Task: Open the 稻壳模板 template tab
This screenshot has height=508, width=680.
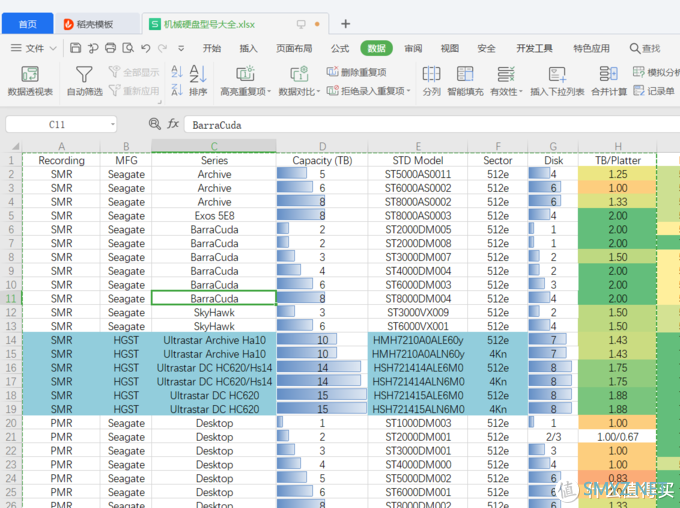Action: point(98,24)
